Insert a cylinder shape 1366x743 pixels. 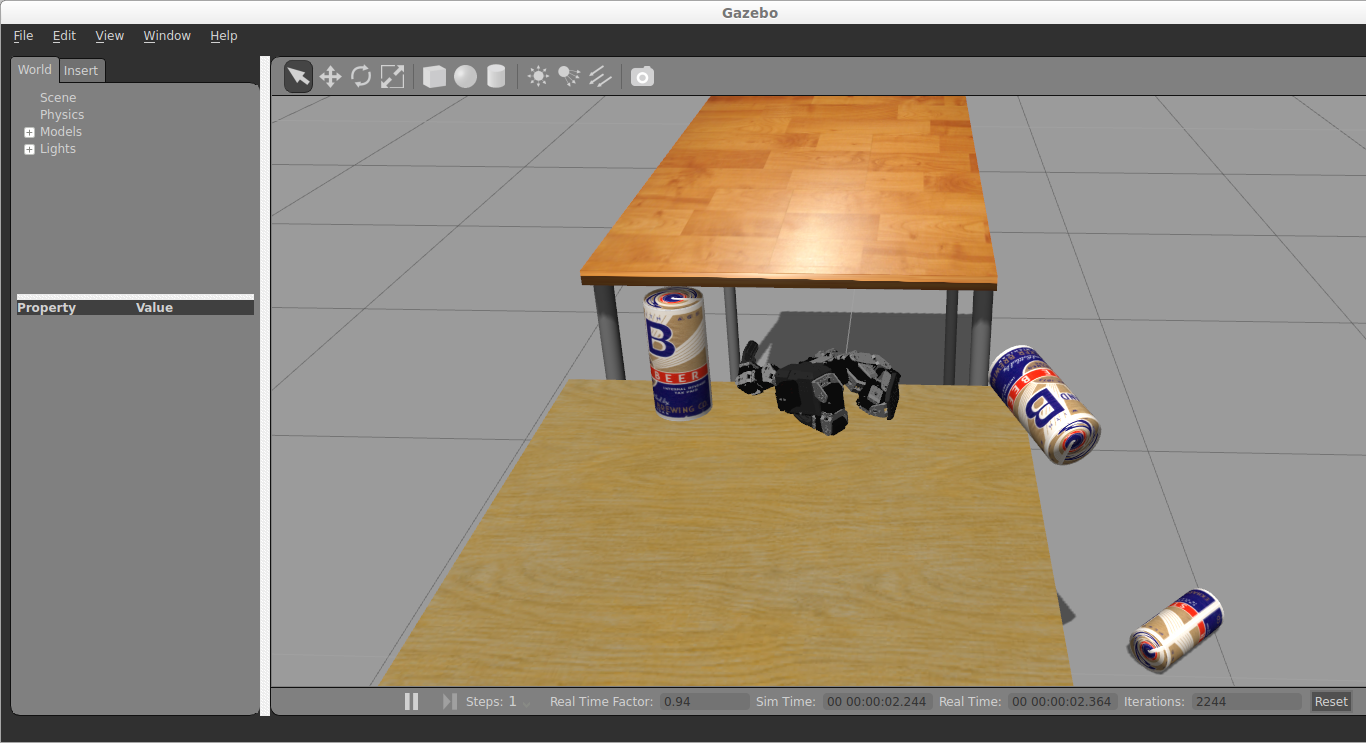(x=496, y=77)
